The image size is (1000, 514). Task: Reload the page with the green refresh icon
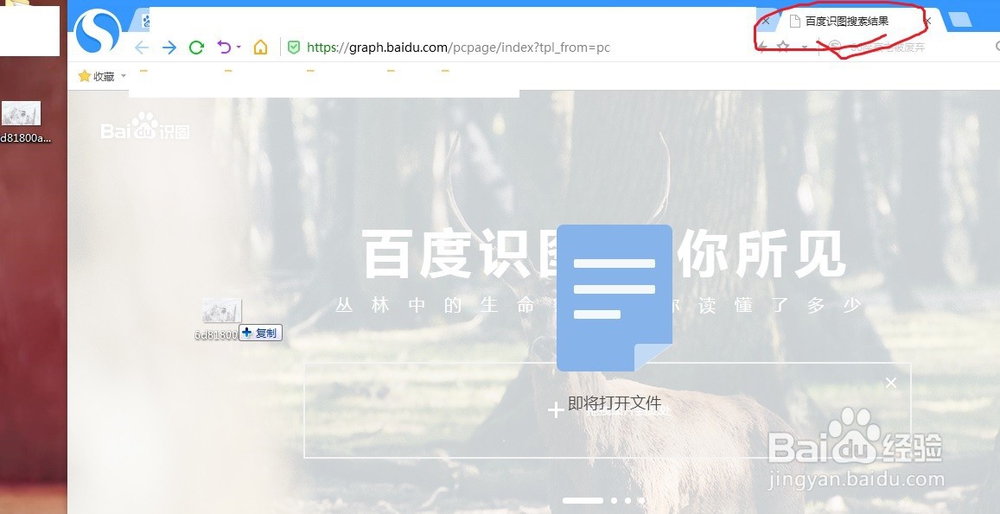coord(196,47)
